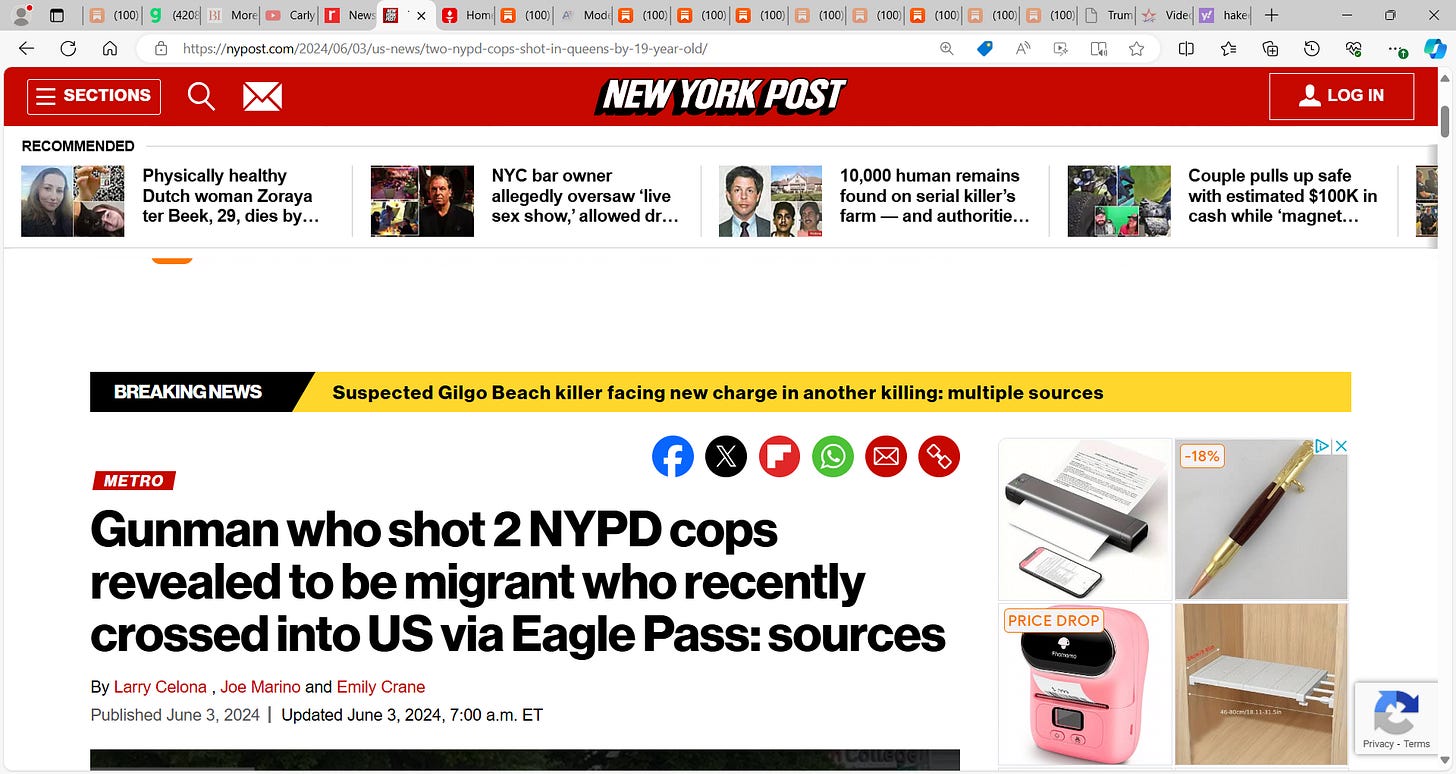Image resolution: width=1456 pixels, height=774 pixels.
Task: Add this page to favorites star
Action: pos(1136,48)
